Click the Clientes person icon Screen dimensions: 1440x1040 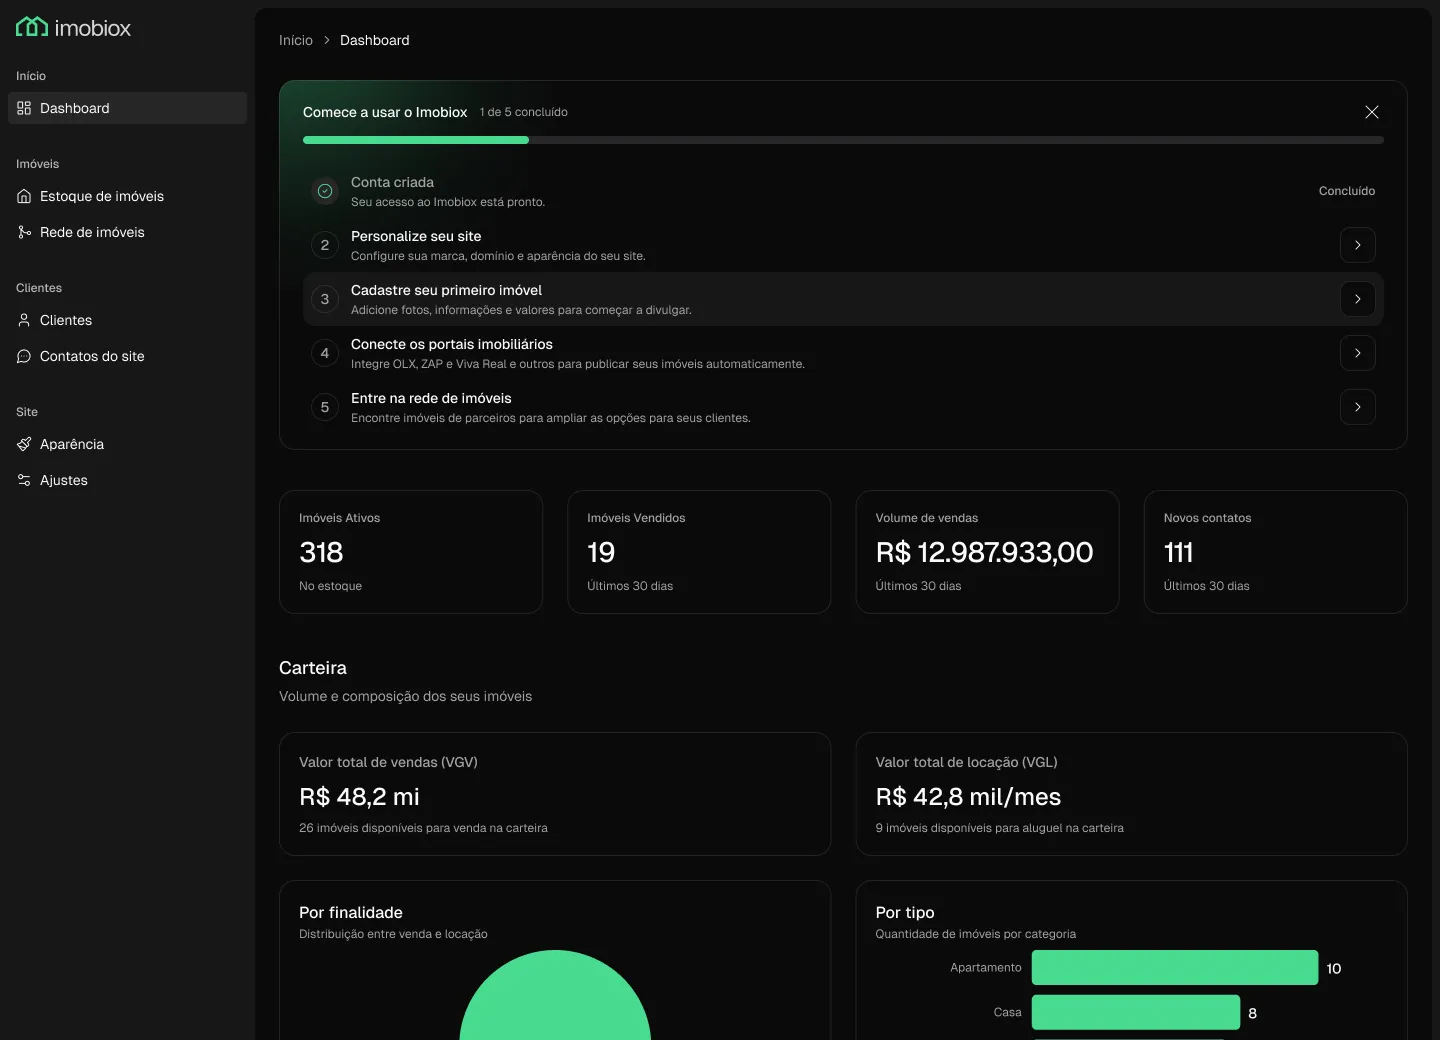pyautogui.click(x=24, y=320)
